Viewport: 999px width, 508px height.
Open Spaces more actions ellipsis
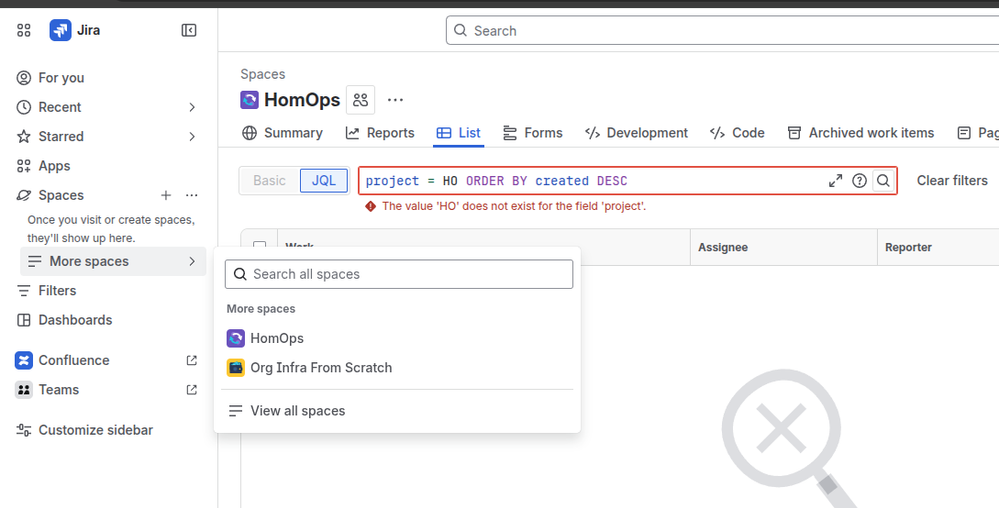[192, 195]
